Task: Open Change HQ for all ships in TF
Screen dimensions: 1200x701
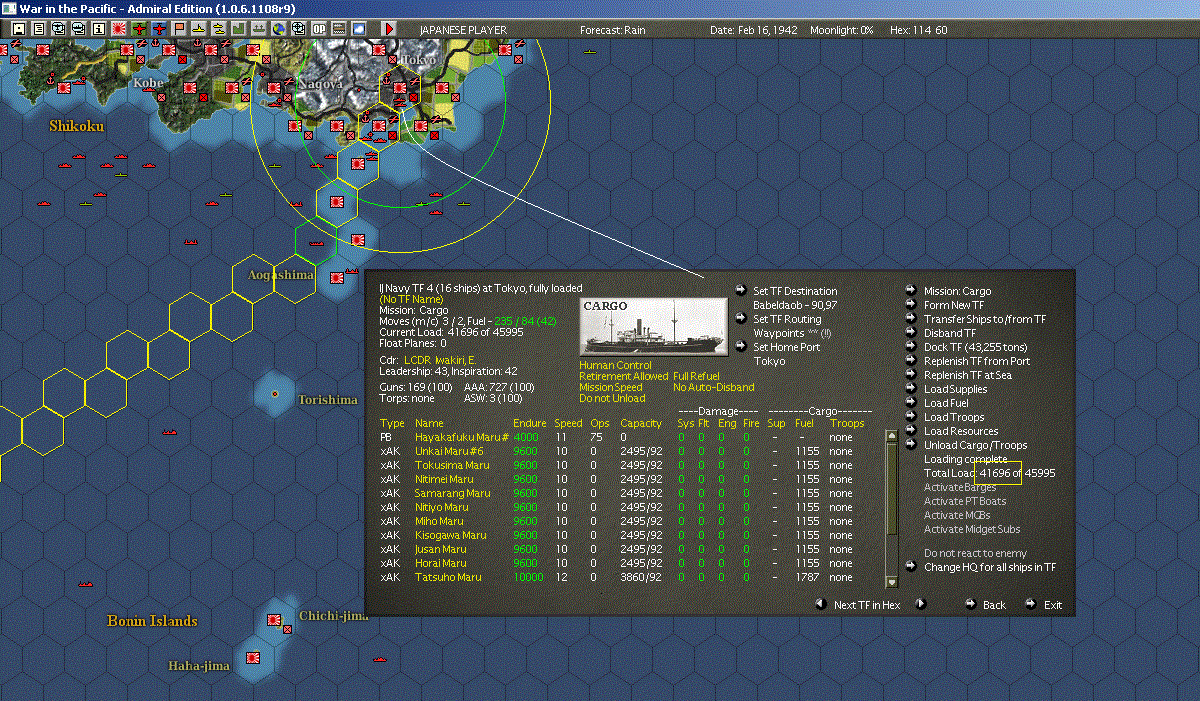Action: pyautogui.click(x=989, y=567)
